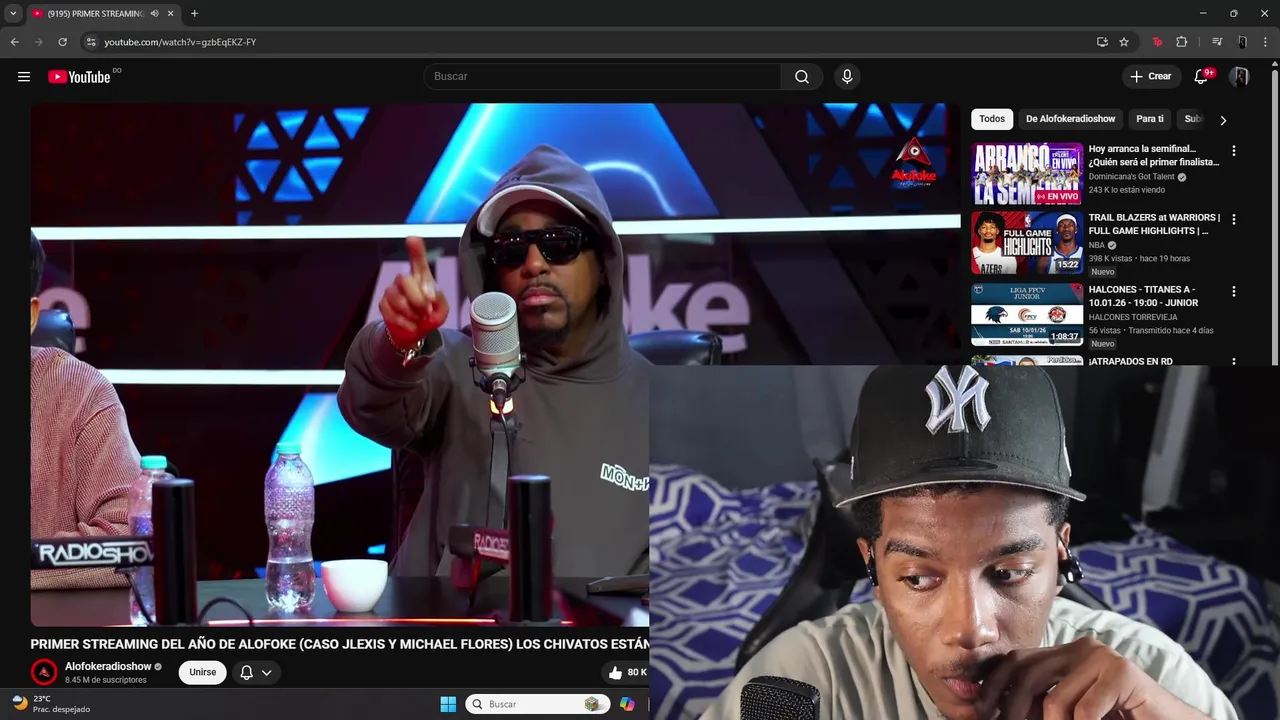This screenshot has width=1280, height=720.
Task: Select the De Alofokeradioshow filter chip
Action: (x=1070, y=119)
